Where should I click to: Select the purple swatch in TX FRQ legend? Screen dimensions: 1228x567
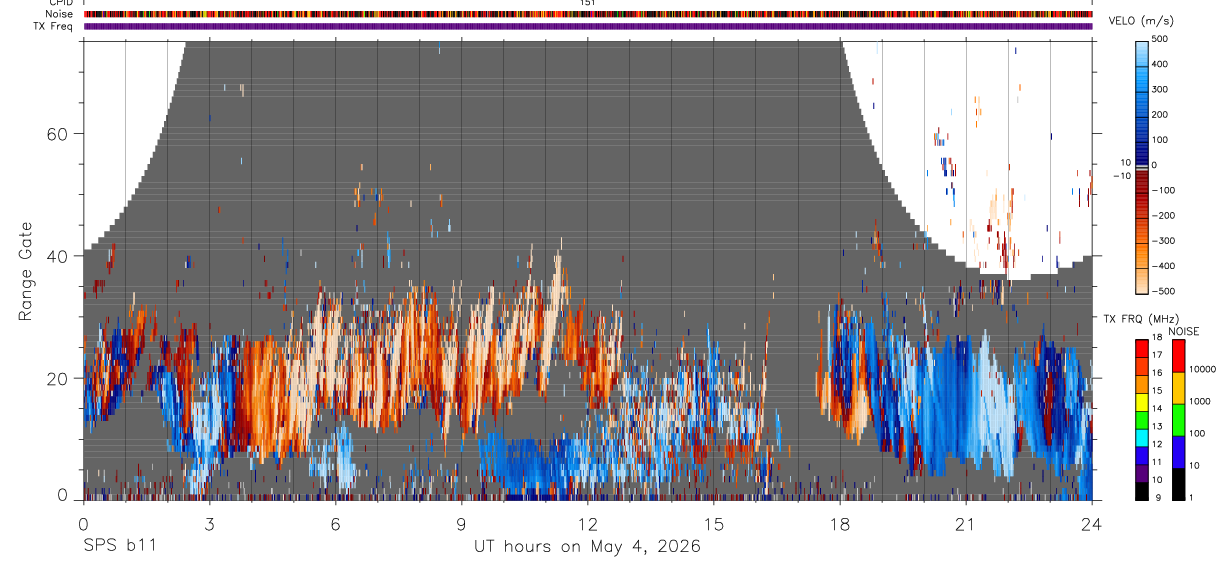[1141, 471]
